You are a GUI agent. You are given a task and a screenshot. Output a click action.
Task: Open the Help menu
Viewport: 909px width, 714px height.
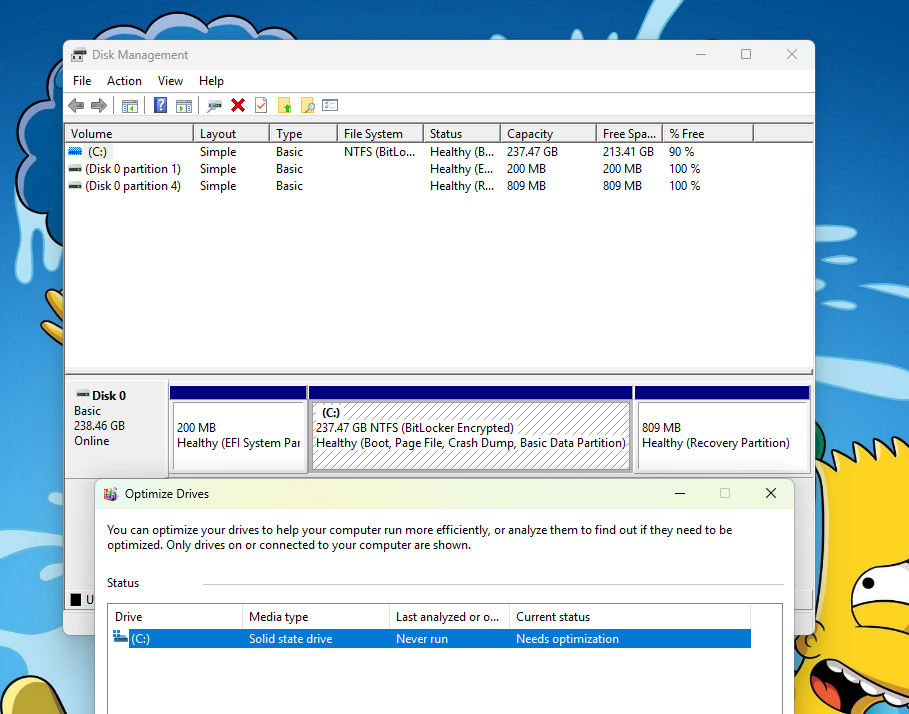211,81
